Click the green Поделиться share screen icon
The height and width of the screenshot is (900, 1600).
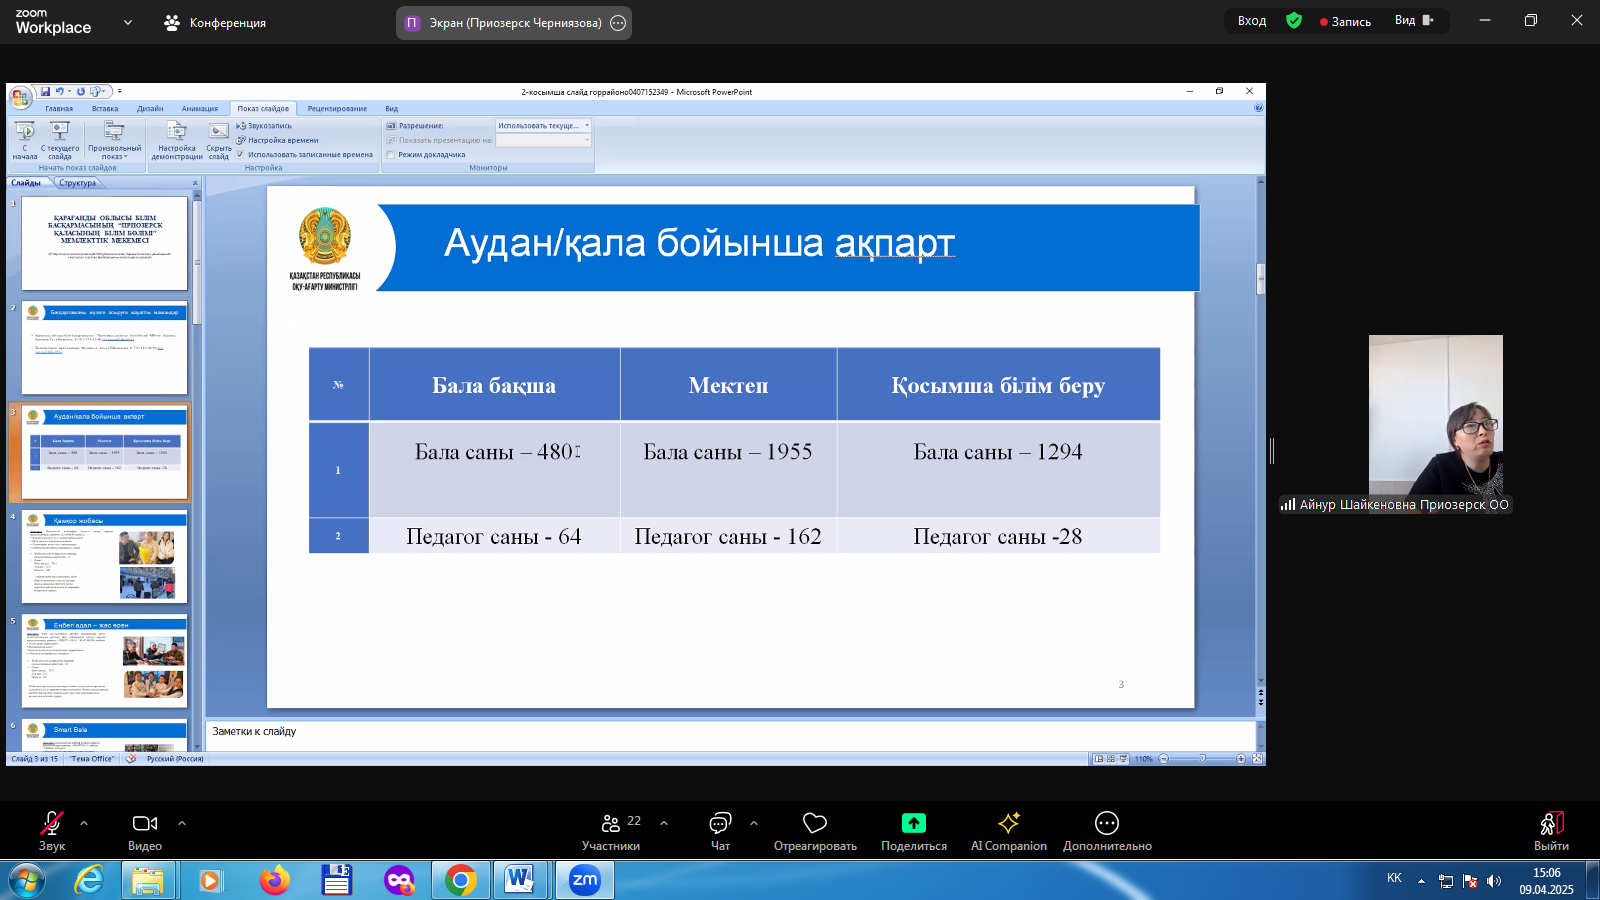coord(913,823)
